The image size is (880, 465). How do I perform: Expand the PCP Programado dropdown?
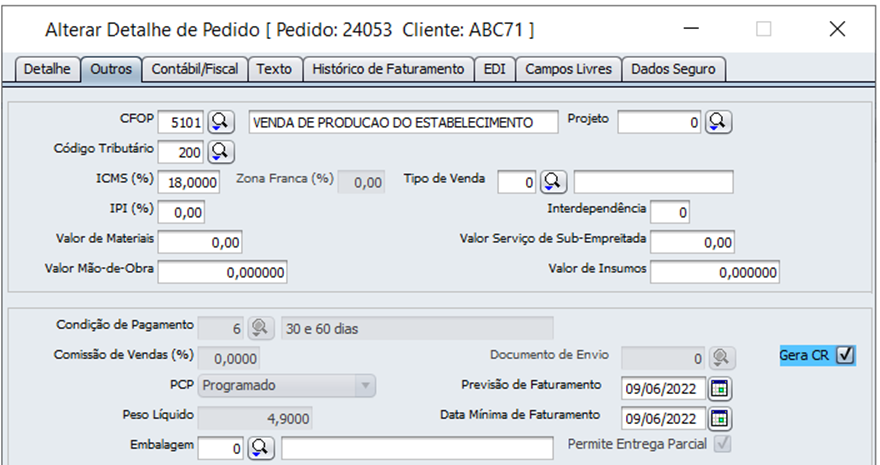coord(365,385)
